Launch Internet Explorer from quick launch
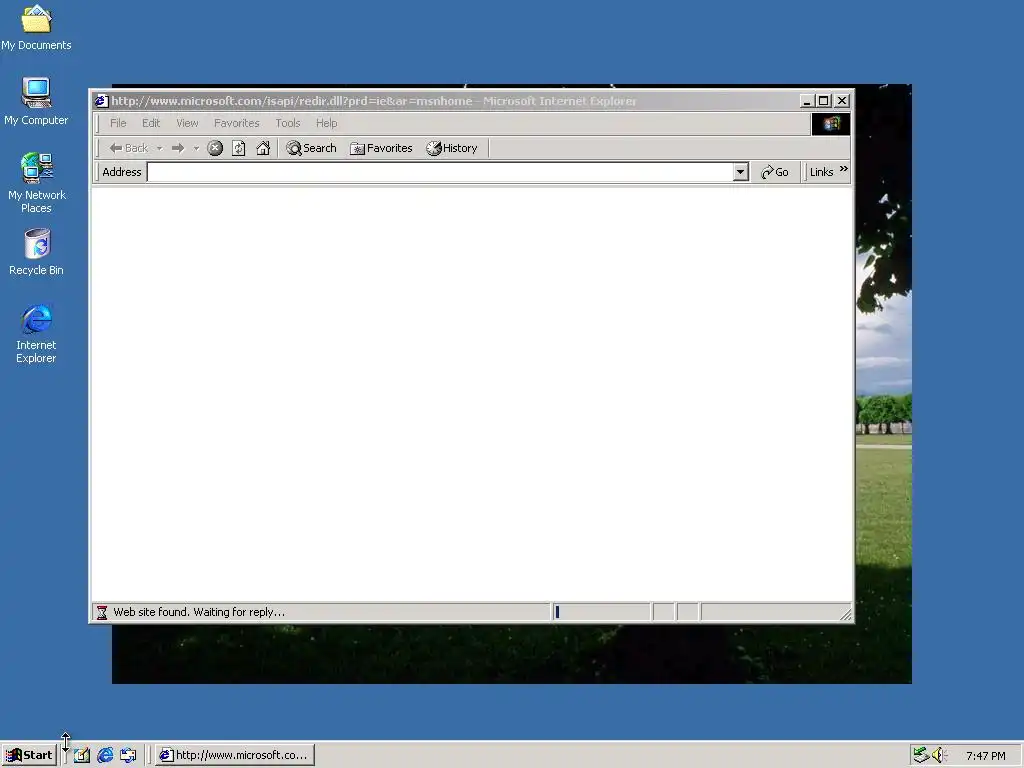 pyautogui.click(x=105, y=756)
